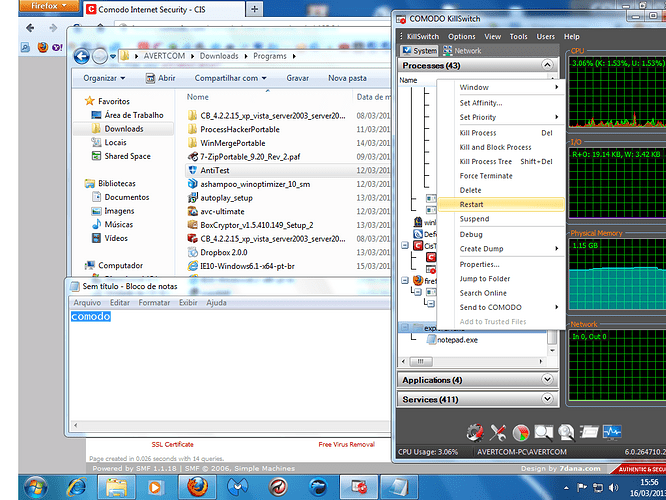Open the Tools menu in KillSwitch
The height and width of the screenshot is (500, 666).
point(519,37)
